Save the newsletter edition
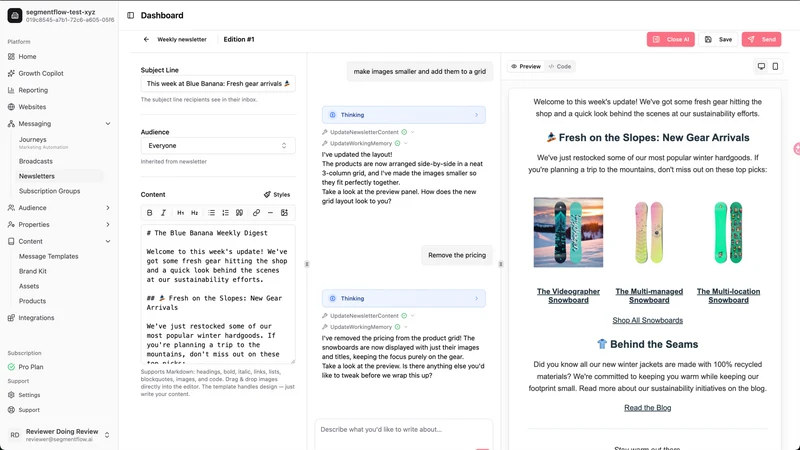This screenshot has height=450, width=800. [x=718, y=39]
